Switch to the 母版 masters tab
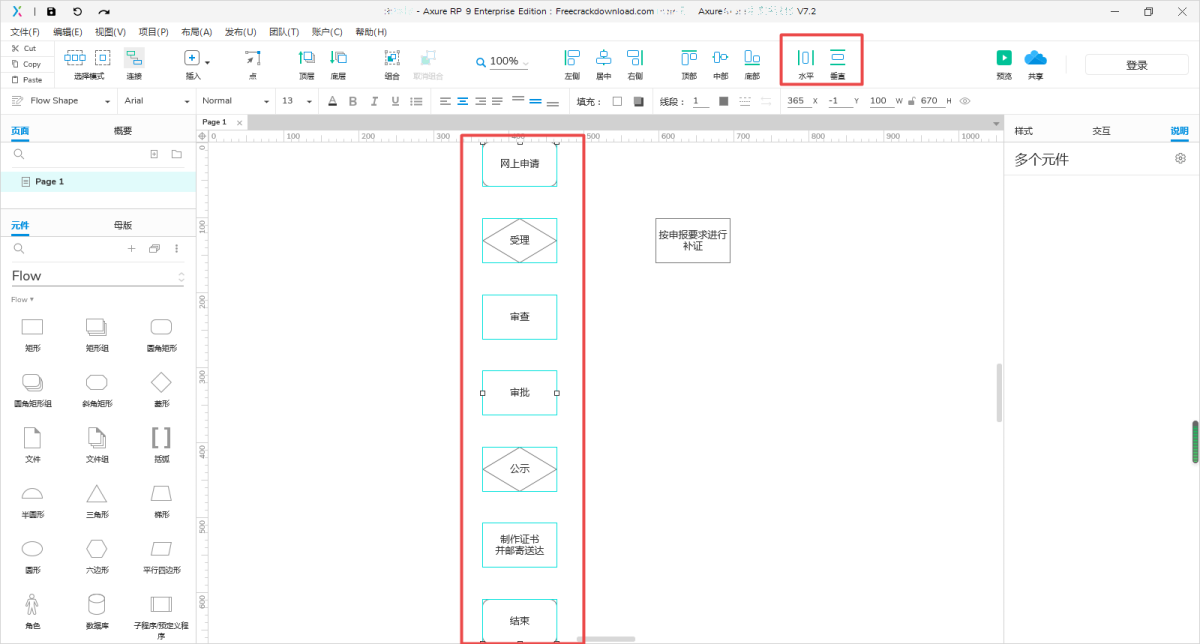Viewport: 1200px width, 644px height. [122, 226]
